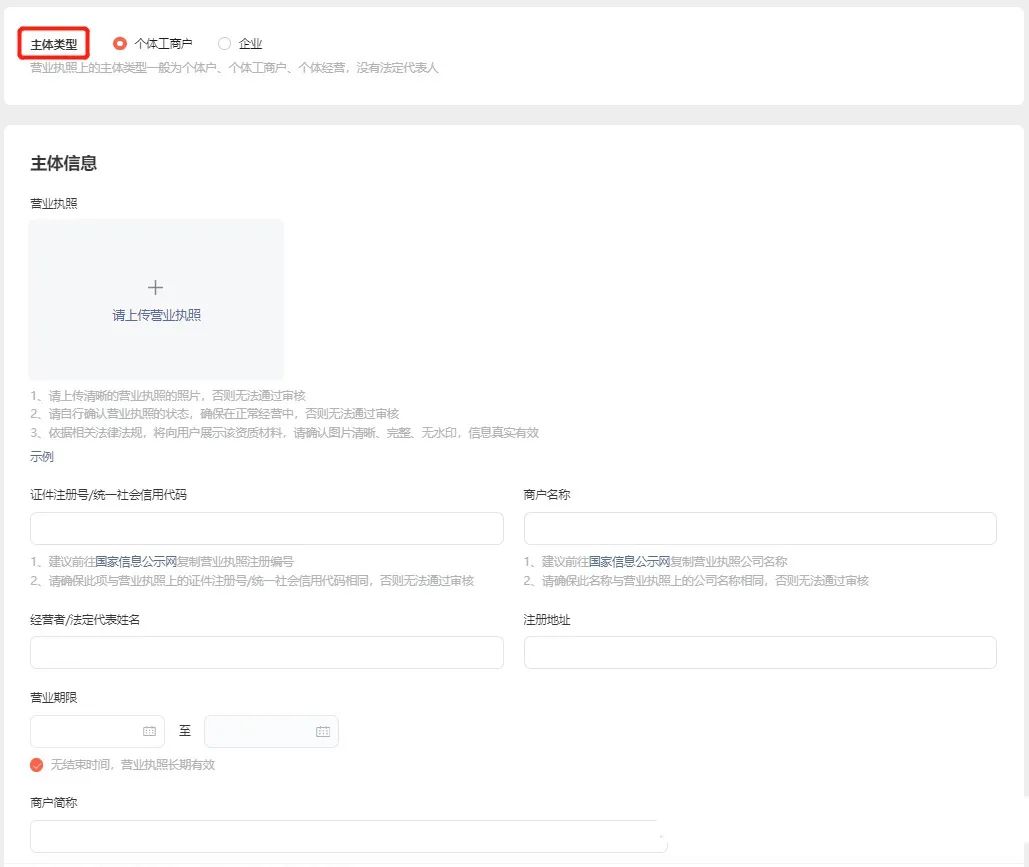Click the 主体类型 label
Image resolution: width=1029 pixels, height=867 pixels.
point(54,45)
